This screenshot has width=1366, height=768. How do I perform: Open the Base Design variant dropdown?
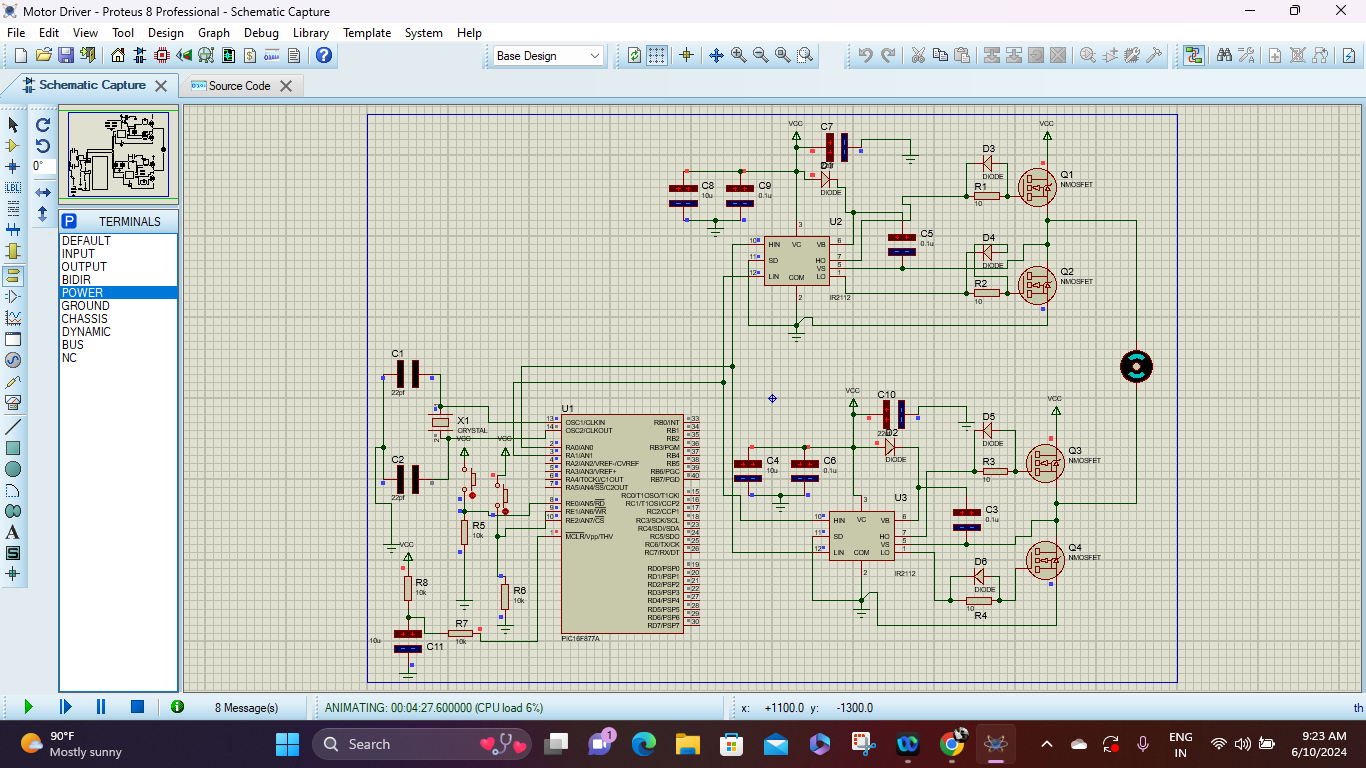[548, 56]
